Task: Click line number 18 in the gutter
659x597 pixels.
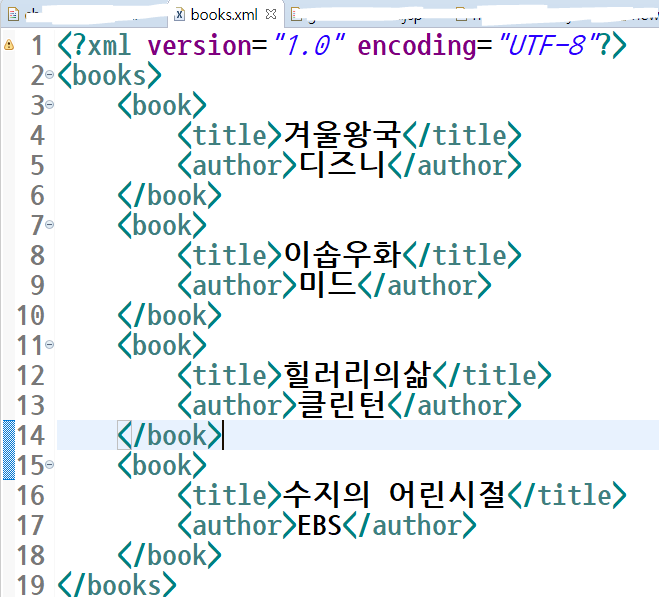Action: [30, 555]
